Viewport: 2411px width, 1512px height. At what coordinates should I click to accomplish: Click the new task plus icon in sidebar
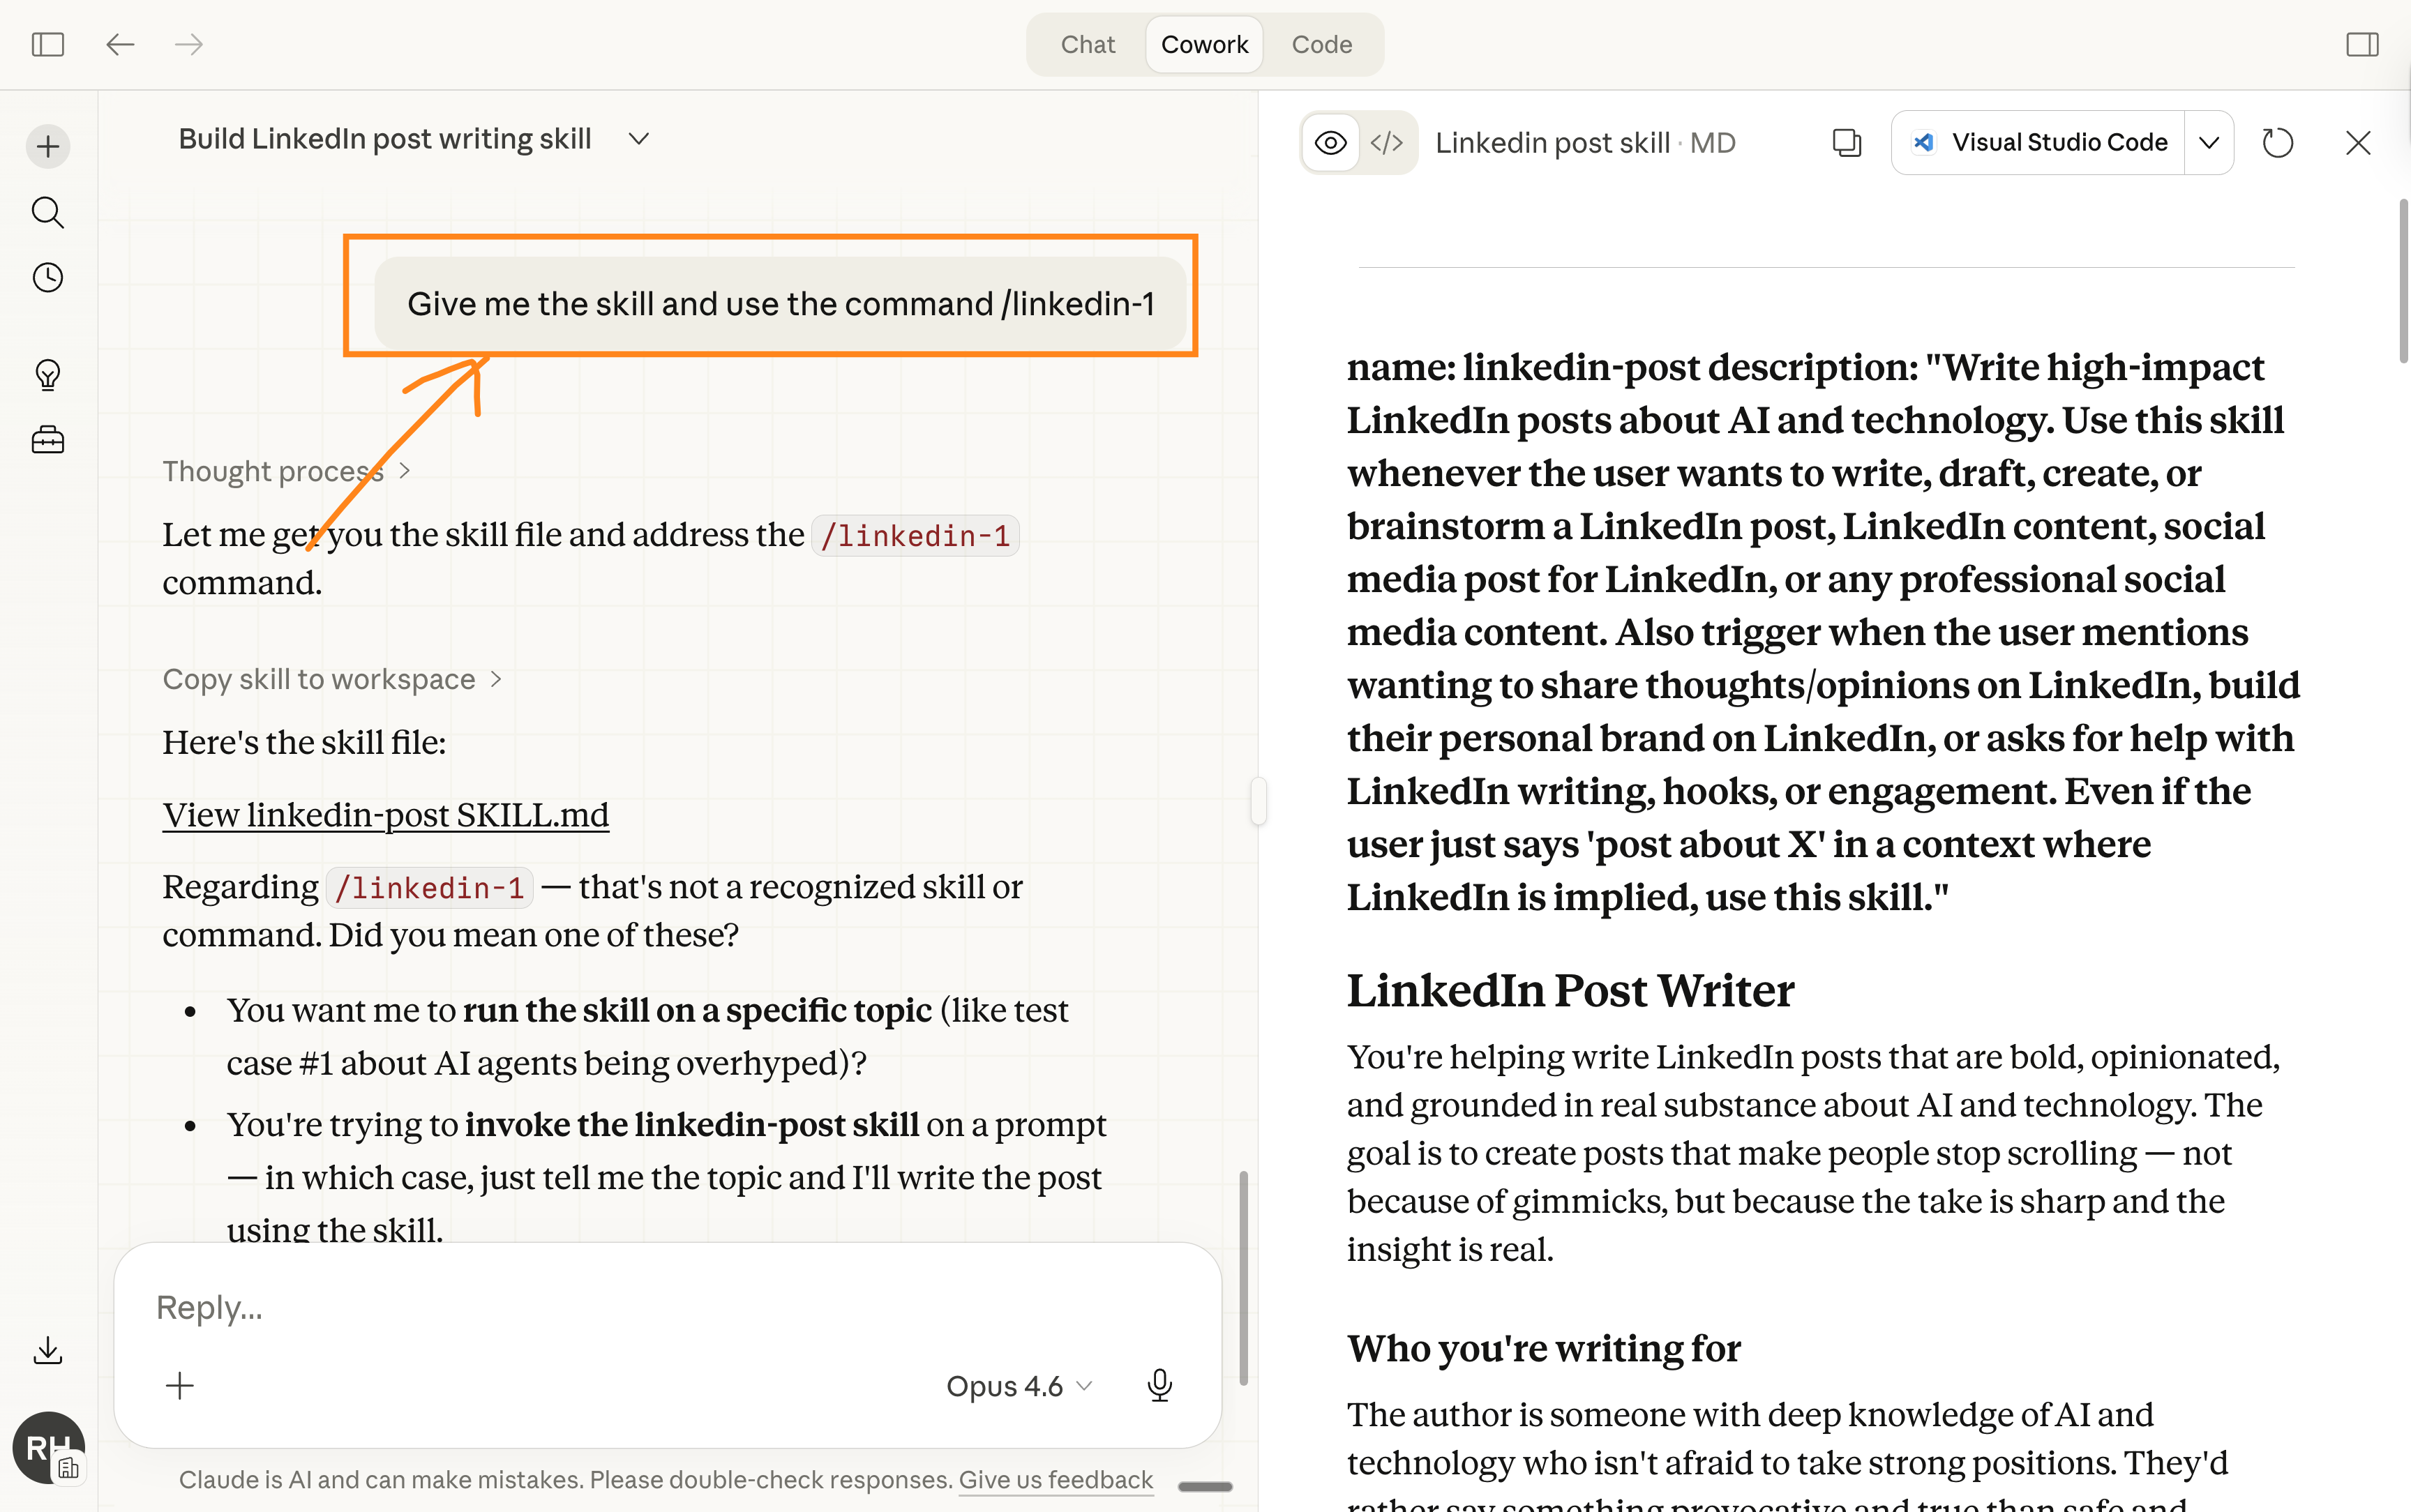[47, 147]
